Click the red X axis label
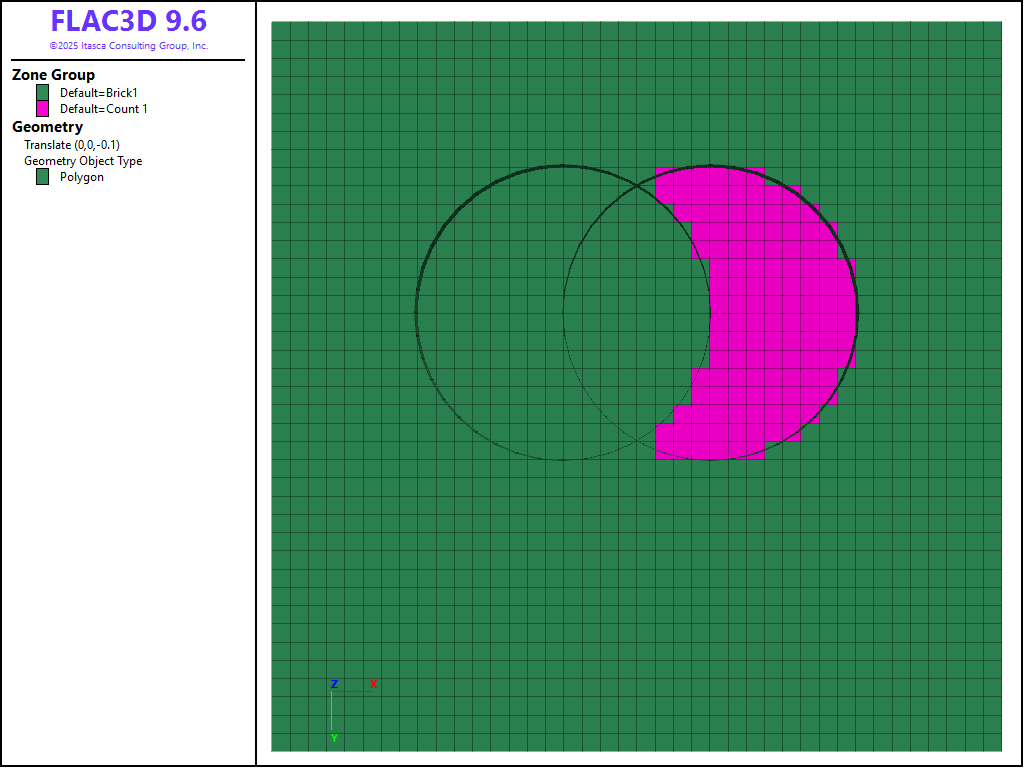 click(373, 684)
